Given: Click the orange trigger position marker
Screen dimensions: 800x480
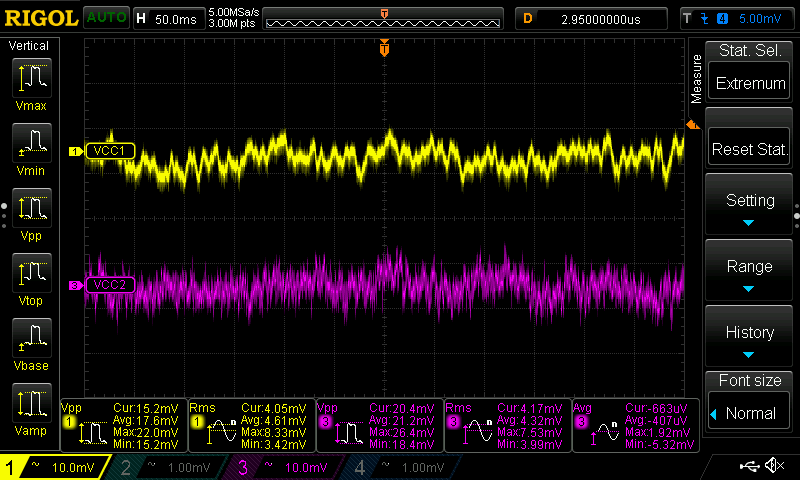Looking at the screenshot, I should (x=384, y=48).
